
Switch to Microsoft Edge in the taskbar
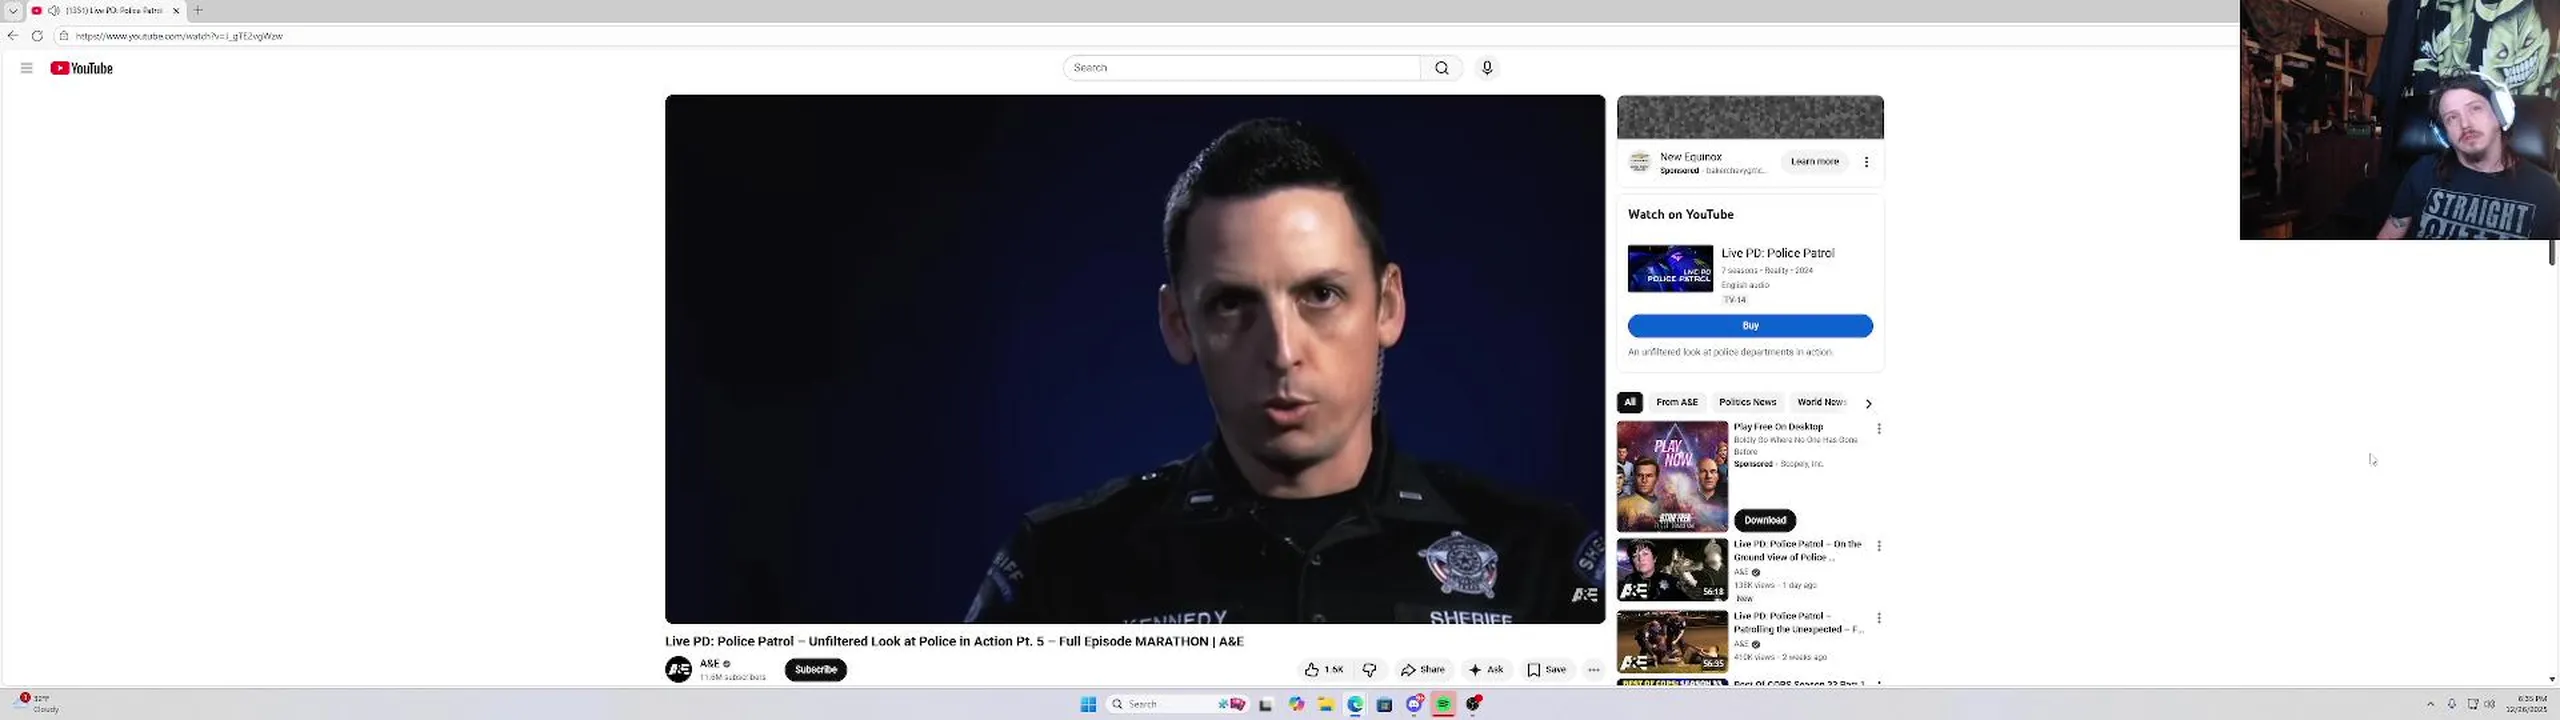1355,705
